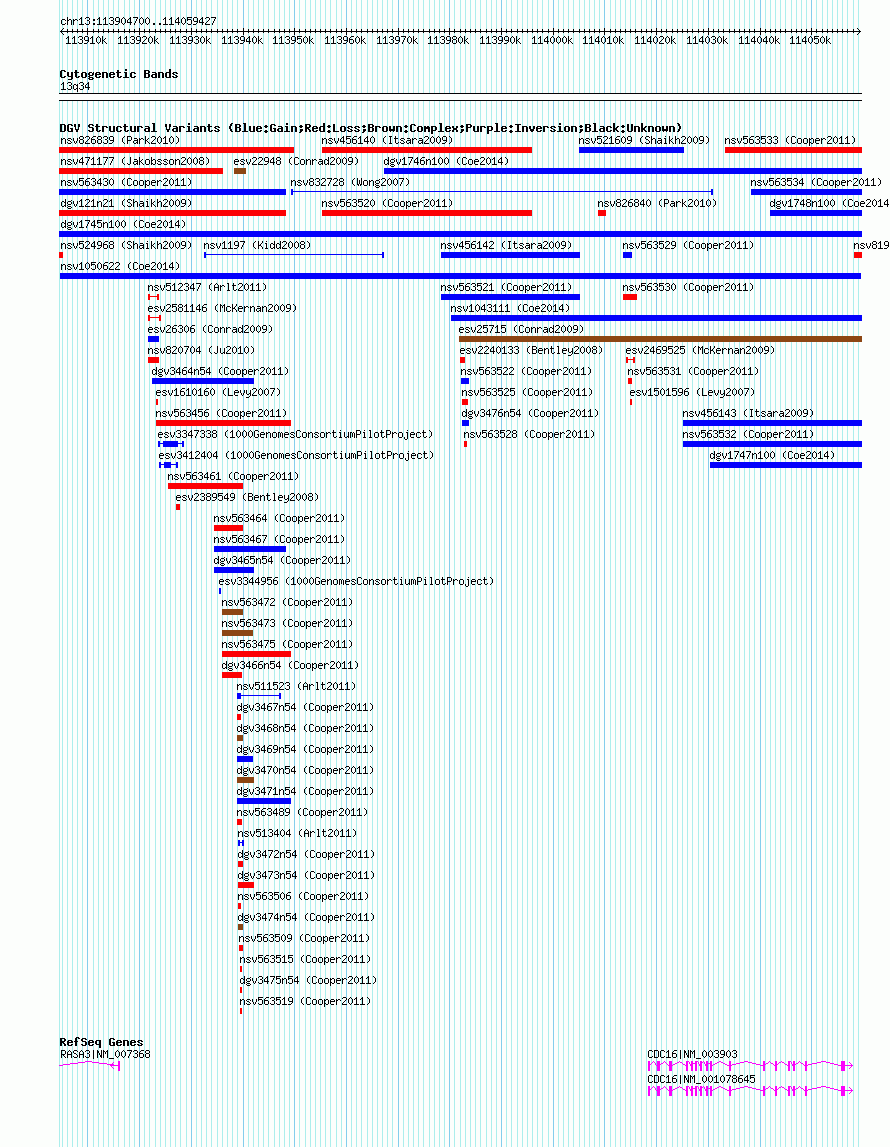
Task: Select the DGV Structural Variants track heading
Action: pos(371,128)
